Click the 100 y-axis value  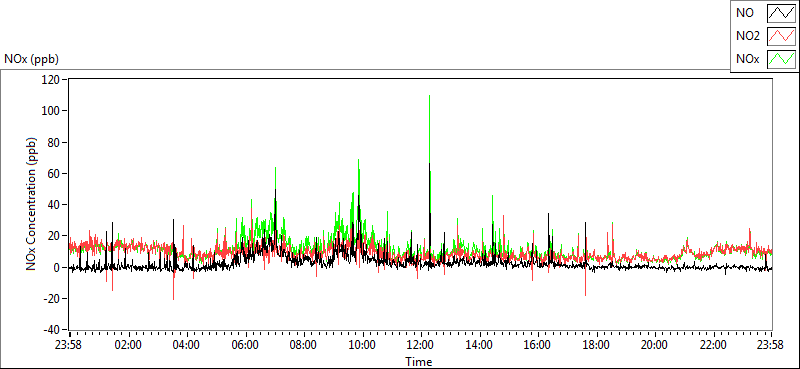point(52,111)
